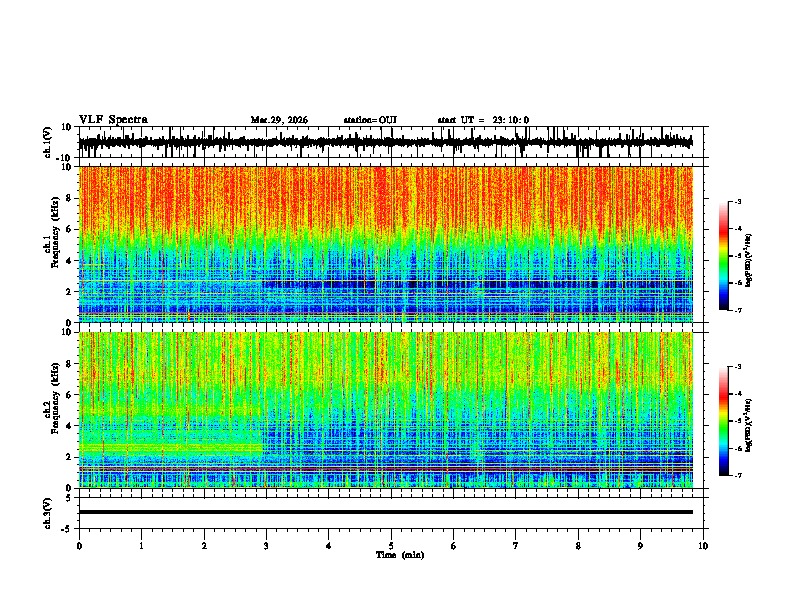Click the ch.1 voltage waveform trace
This screenshot has width=792, height=612.
pyautogui.click(x=385, y=142)
